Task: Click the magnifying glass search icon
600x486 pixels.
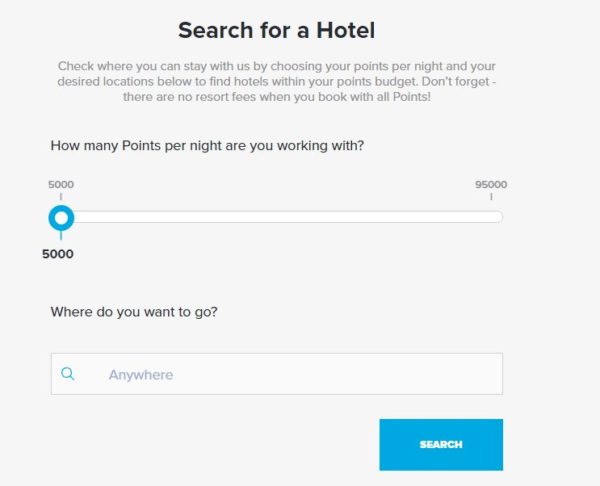Action: click(68, 374)
